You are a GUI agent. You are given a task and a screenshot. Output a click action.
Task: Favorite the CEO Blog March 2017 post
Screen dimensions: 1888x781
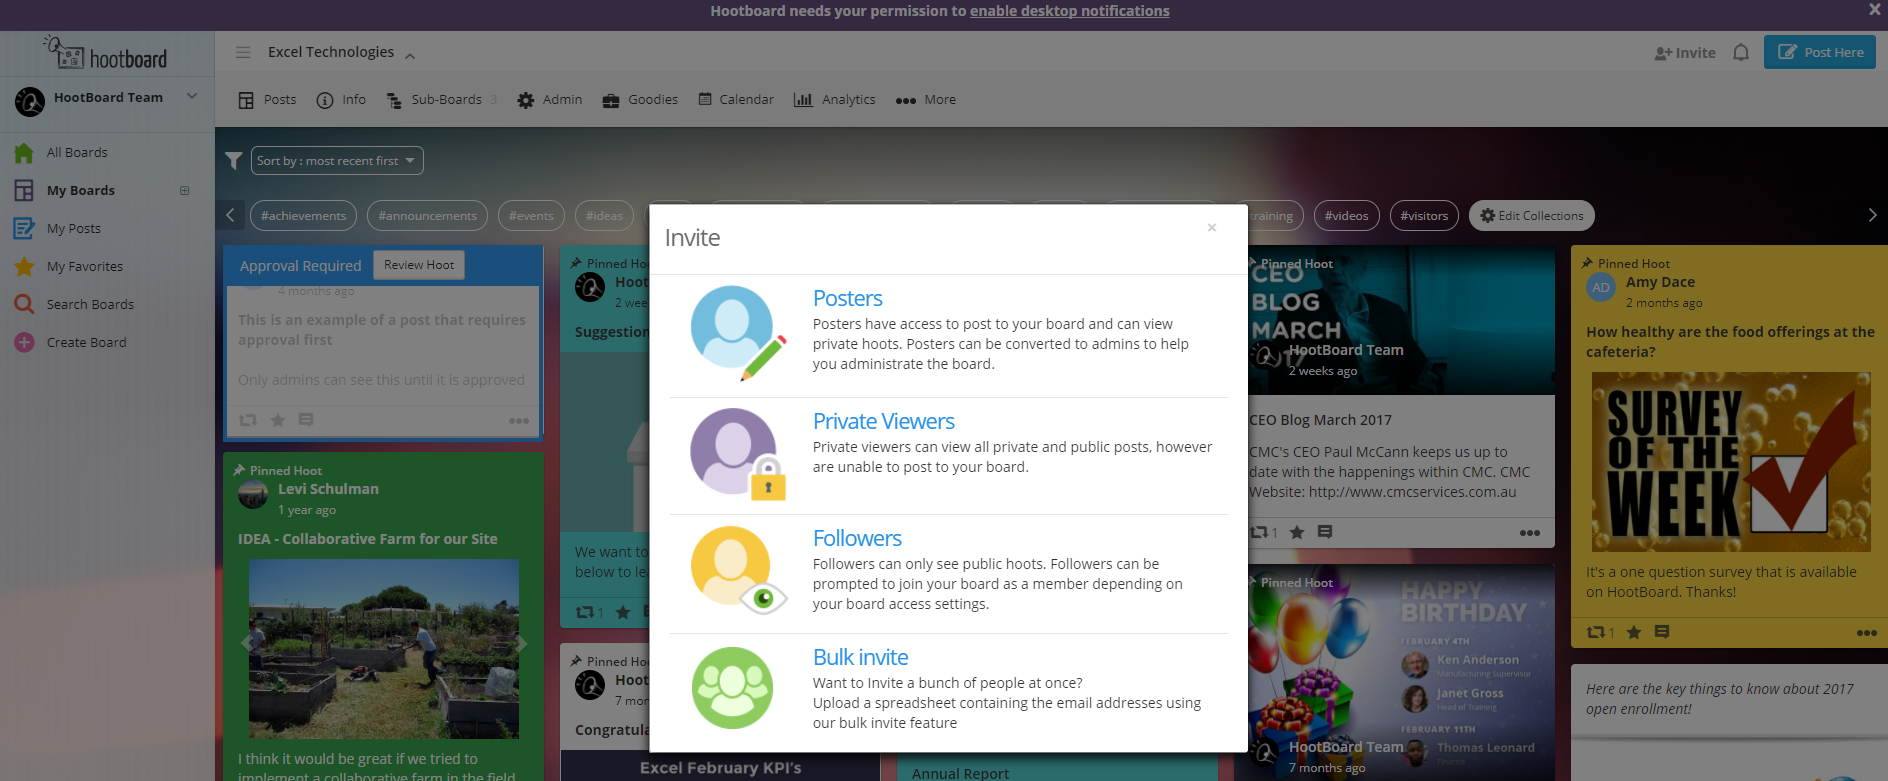point(1297,532)
